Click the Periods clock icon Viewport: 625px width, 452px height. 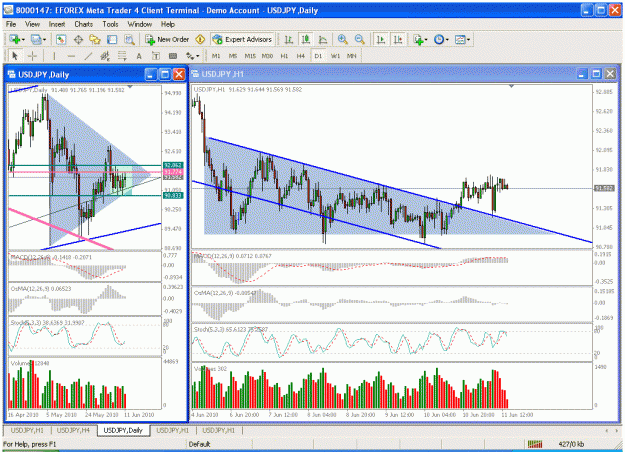(x=439, y=39)
